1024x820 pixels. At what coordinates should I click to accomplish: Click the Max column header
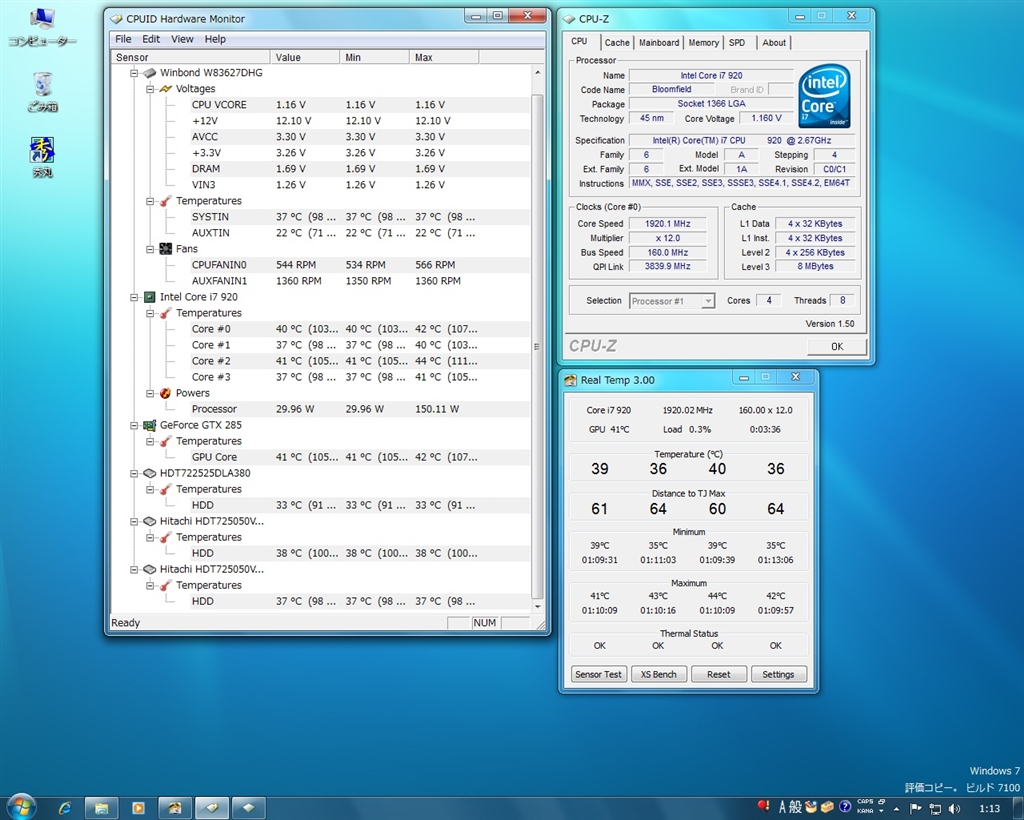(x=444, y=57)
